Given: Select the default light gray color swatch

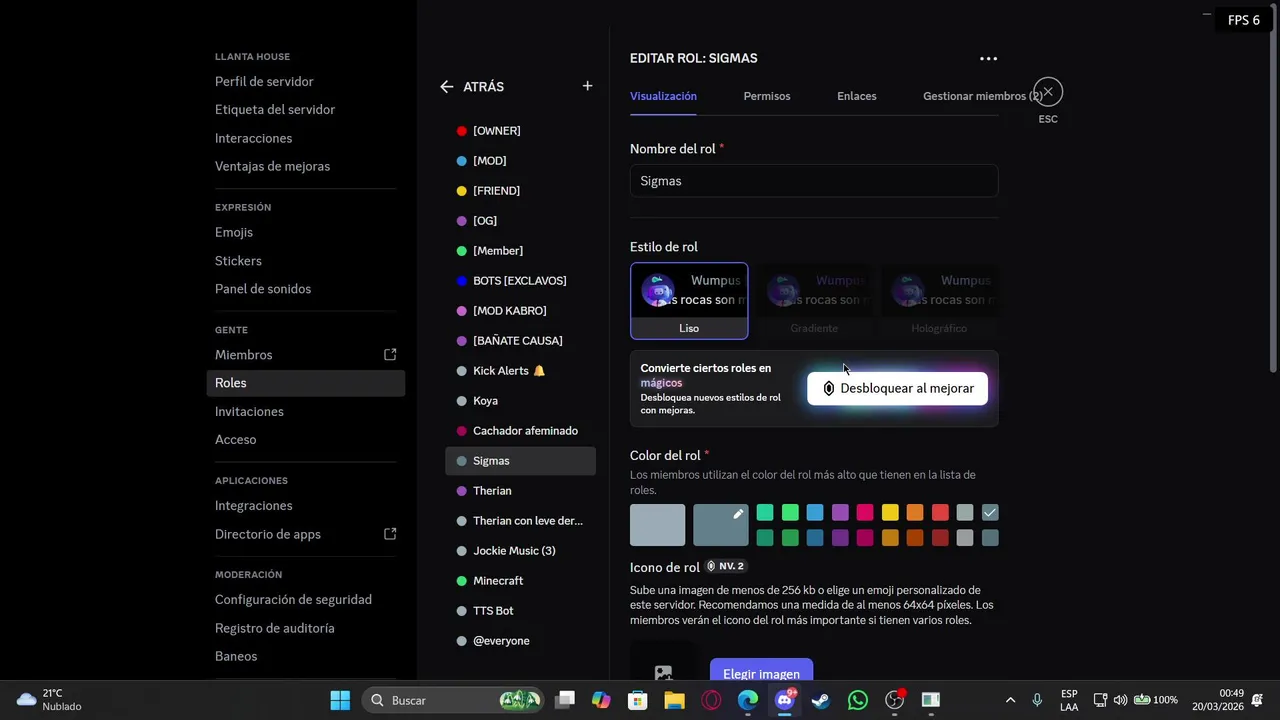Looking at the screenshot, I should click(657, 525).
